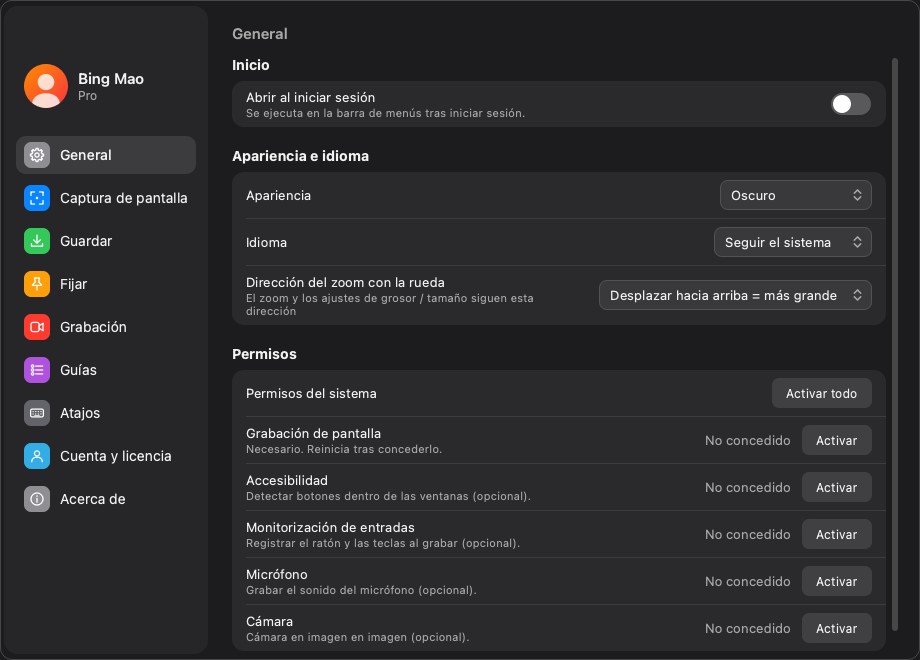Click the General gear icon in sidebar
920x660 pixels.
point(37,155)
